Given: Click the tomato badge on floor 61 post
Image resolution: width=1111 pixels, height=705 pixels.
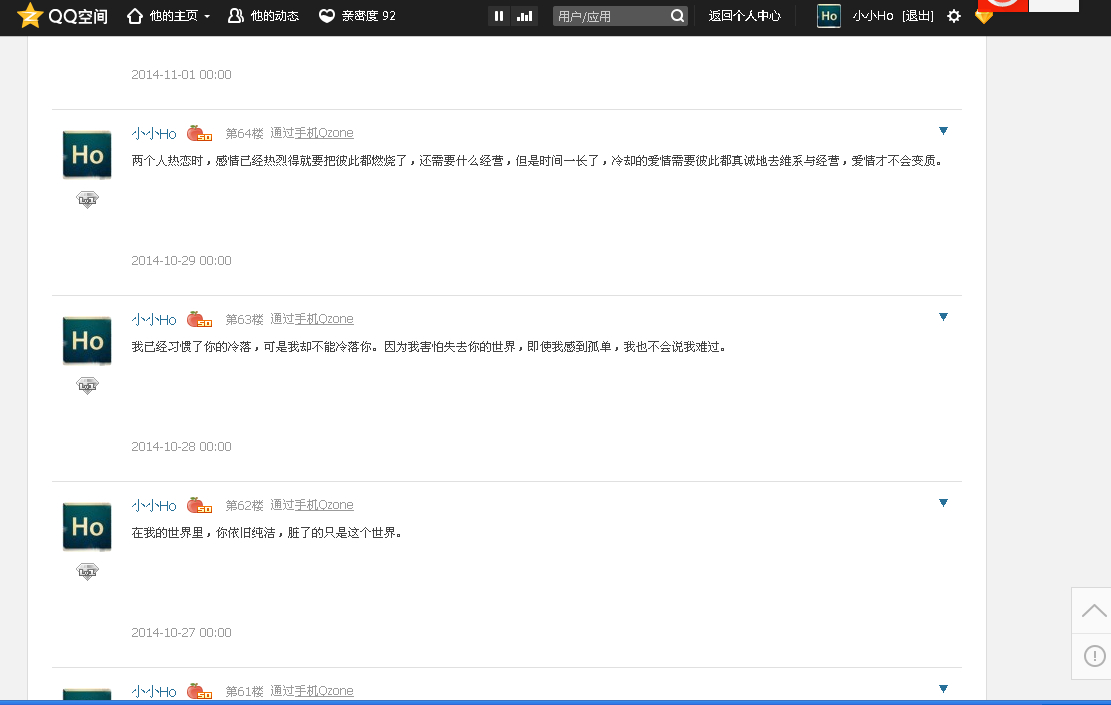Looking at the screenshot, I should (x=199, y=692).
